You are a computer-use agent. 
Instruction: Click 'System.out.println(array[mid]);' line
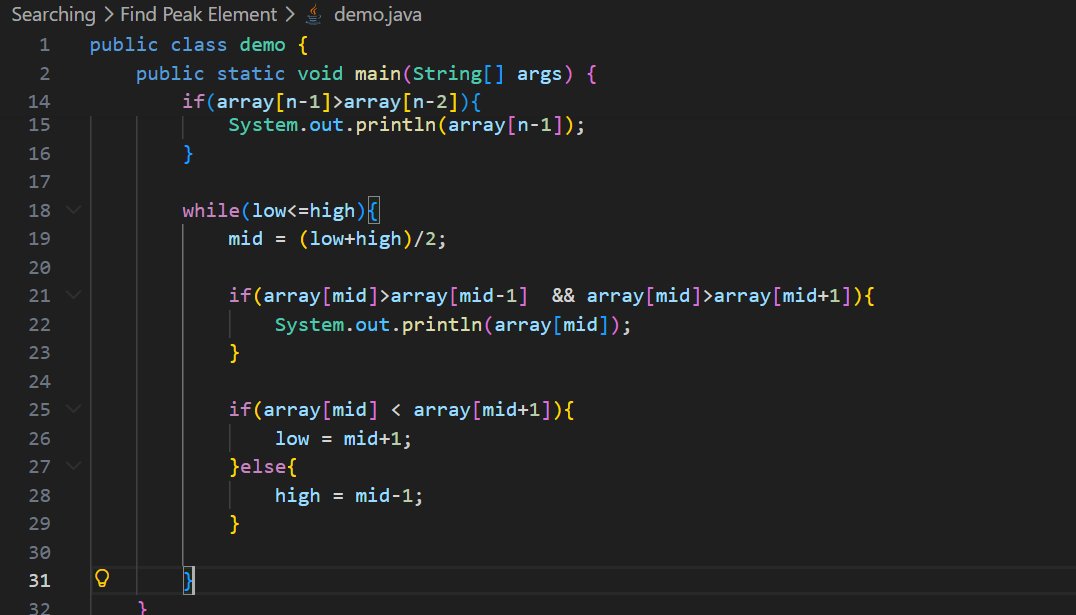(453, 324)
